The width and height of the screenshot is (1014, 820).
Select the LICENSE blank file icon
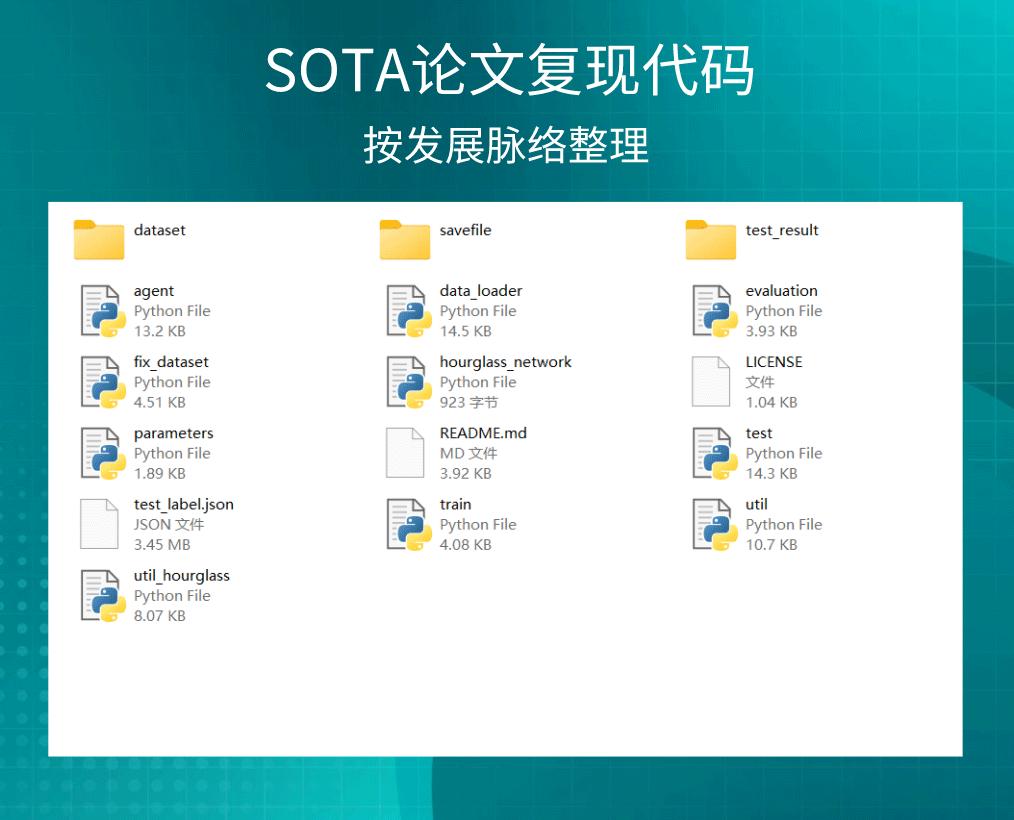pyautogui.click(x=711, y=382)
